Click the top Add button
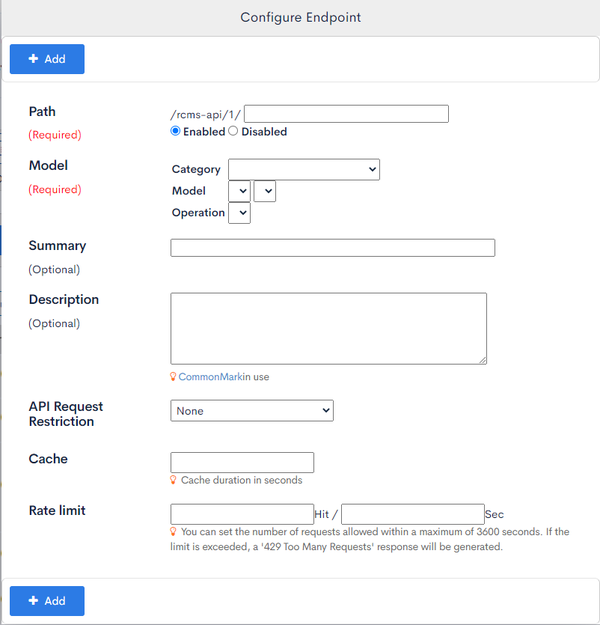The width and height of the screenshot is (600, 625). pos(47,59)
